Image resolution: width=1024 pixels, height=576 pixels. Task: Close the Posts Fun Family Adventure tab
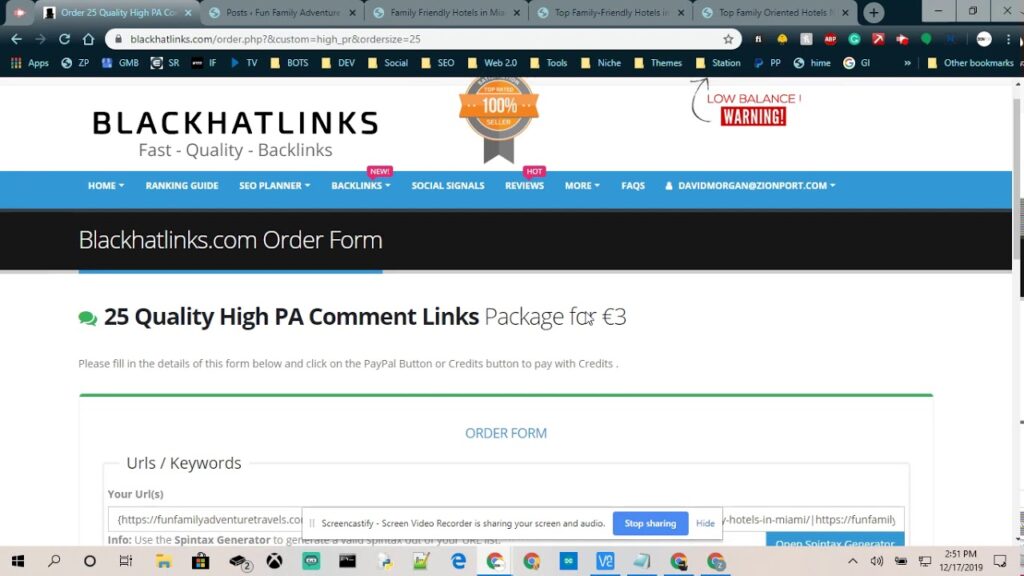pos(353,12)
